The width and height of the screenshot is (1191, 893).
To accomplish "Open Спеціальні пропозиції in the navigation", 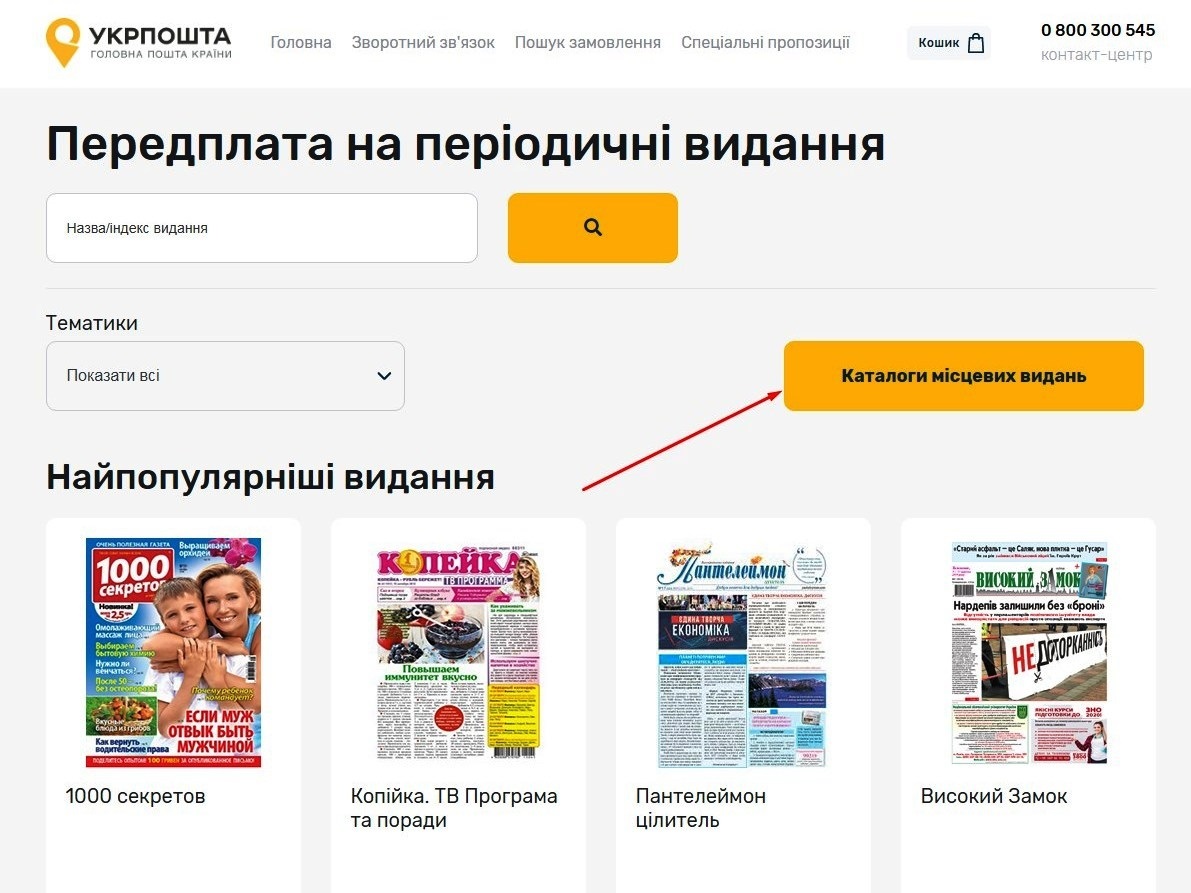I will [x=765, y=43].
